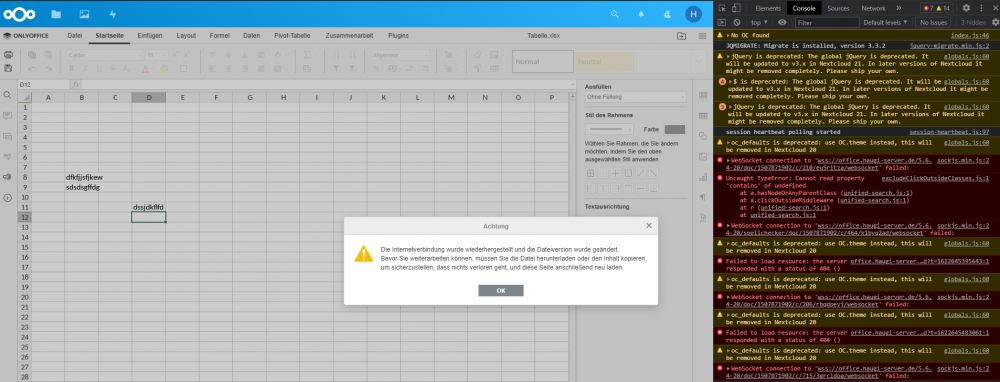Click DevTools live expression eye icon
The image size is (1000, 382).
click(782, 22)
